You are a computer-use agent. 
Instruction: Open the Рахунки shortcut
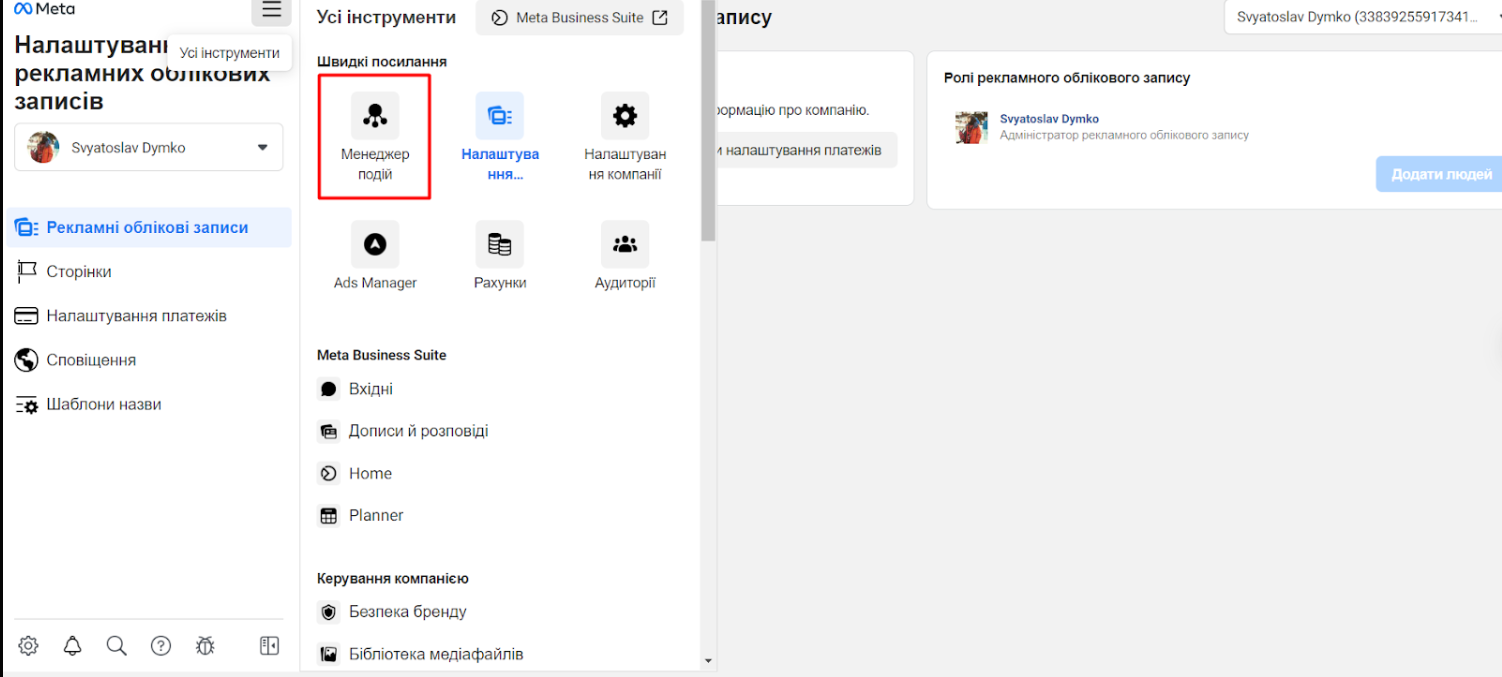tap(500, 256)
